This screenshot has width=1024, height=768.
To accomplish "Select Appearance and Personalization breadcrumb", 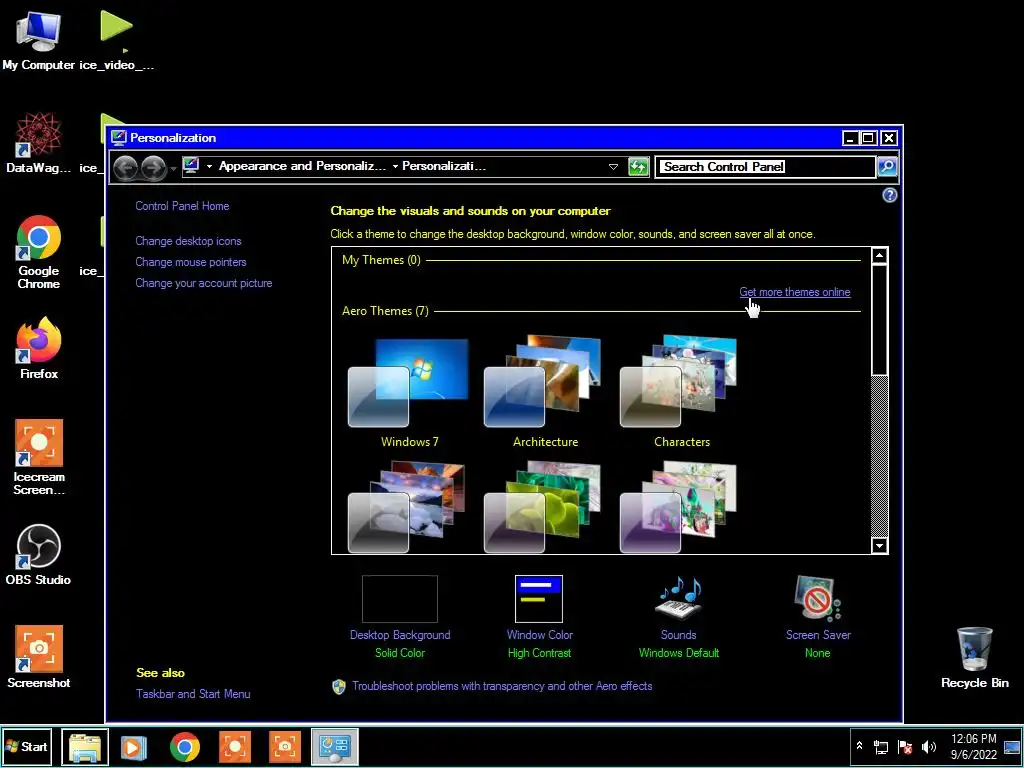I will [302, 166].
